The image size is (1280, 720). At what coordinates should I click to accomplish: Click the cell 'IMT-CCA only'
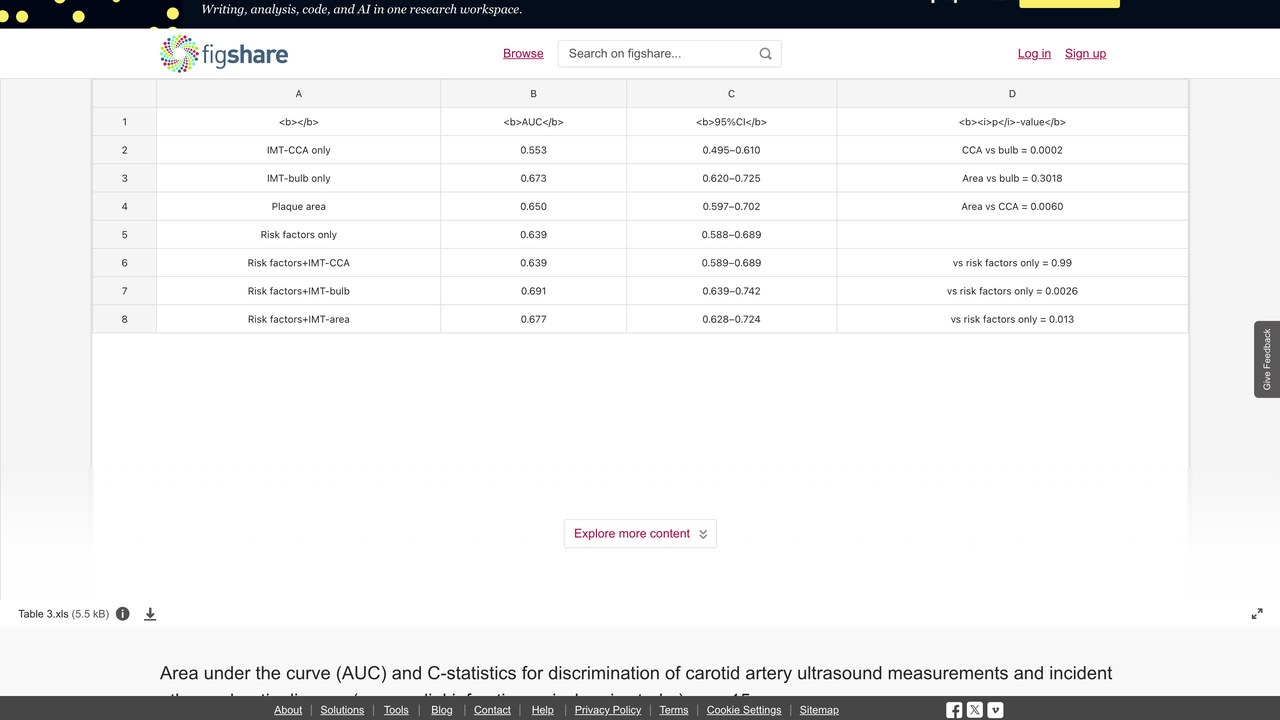click(x=299, y=150)
